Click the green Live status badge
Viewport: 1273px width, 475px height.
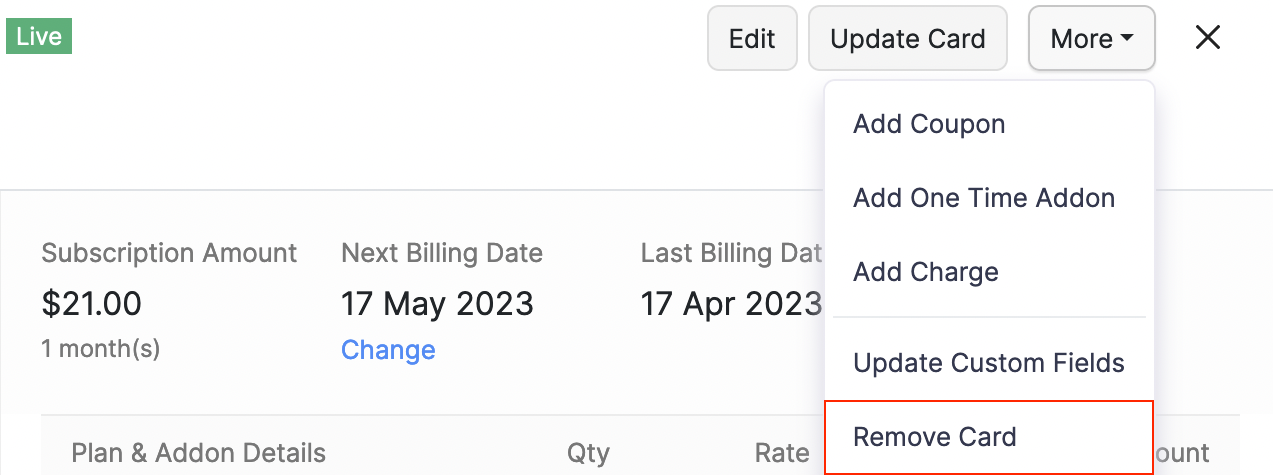[x=40, y=37]
